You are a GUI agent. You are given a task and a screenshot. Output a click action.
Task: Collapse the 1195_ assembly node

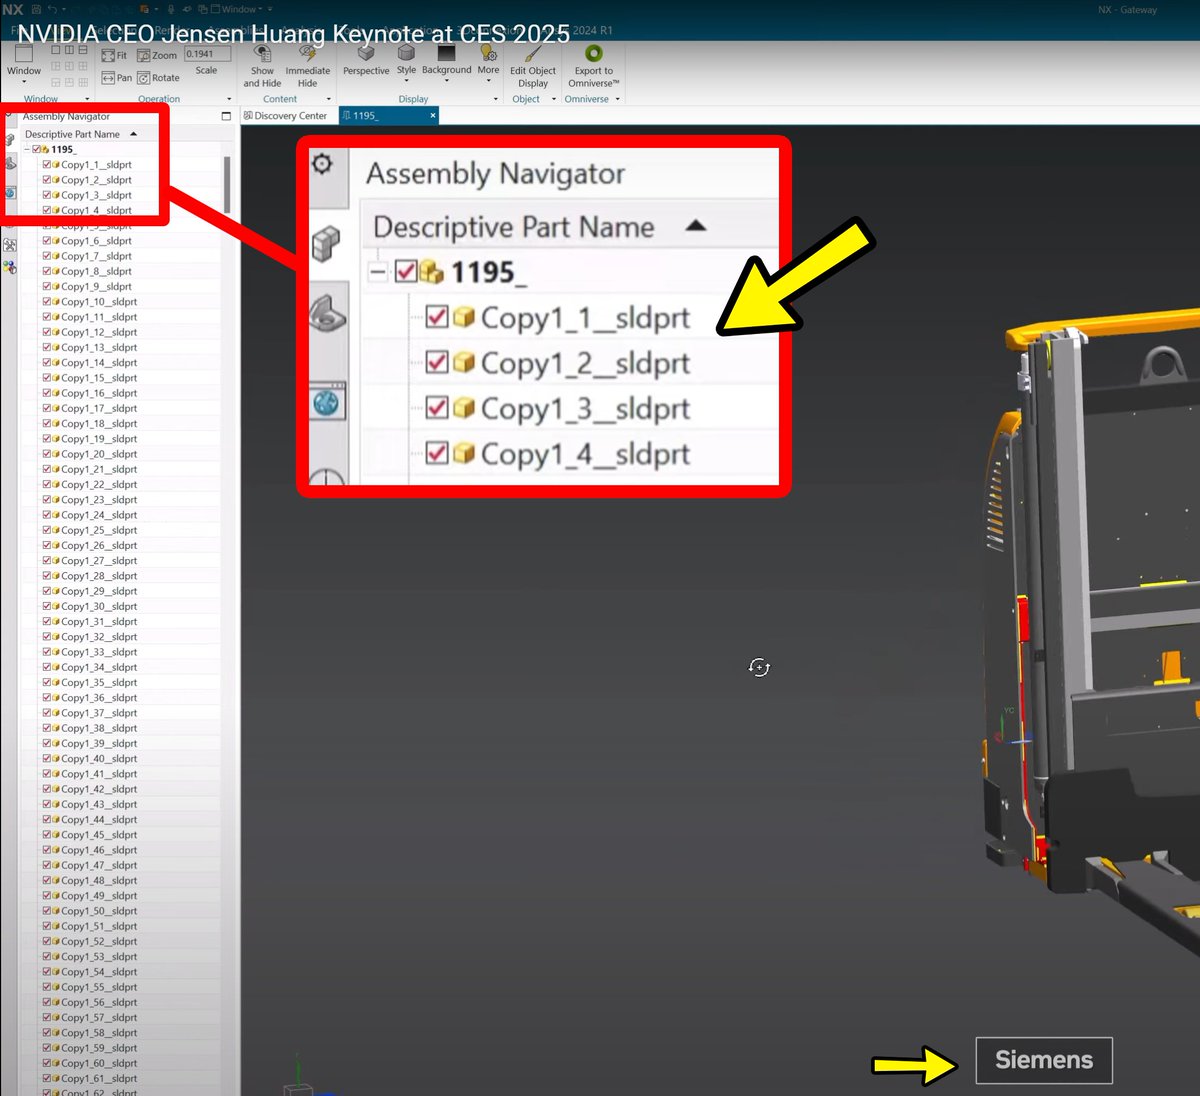pos(26,148)
